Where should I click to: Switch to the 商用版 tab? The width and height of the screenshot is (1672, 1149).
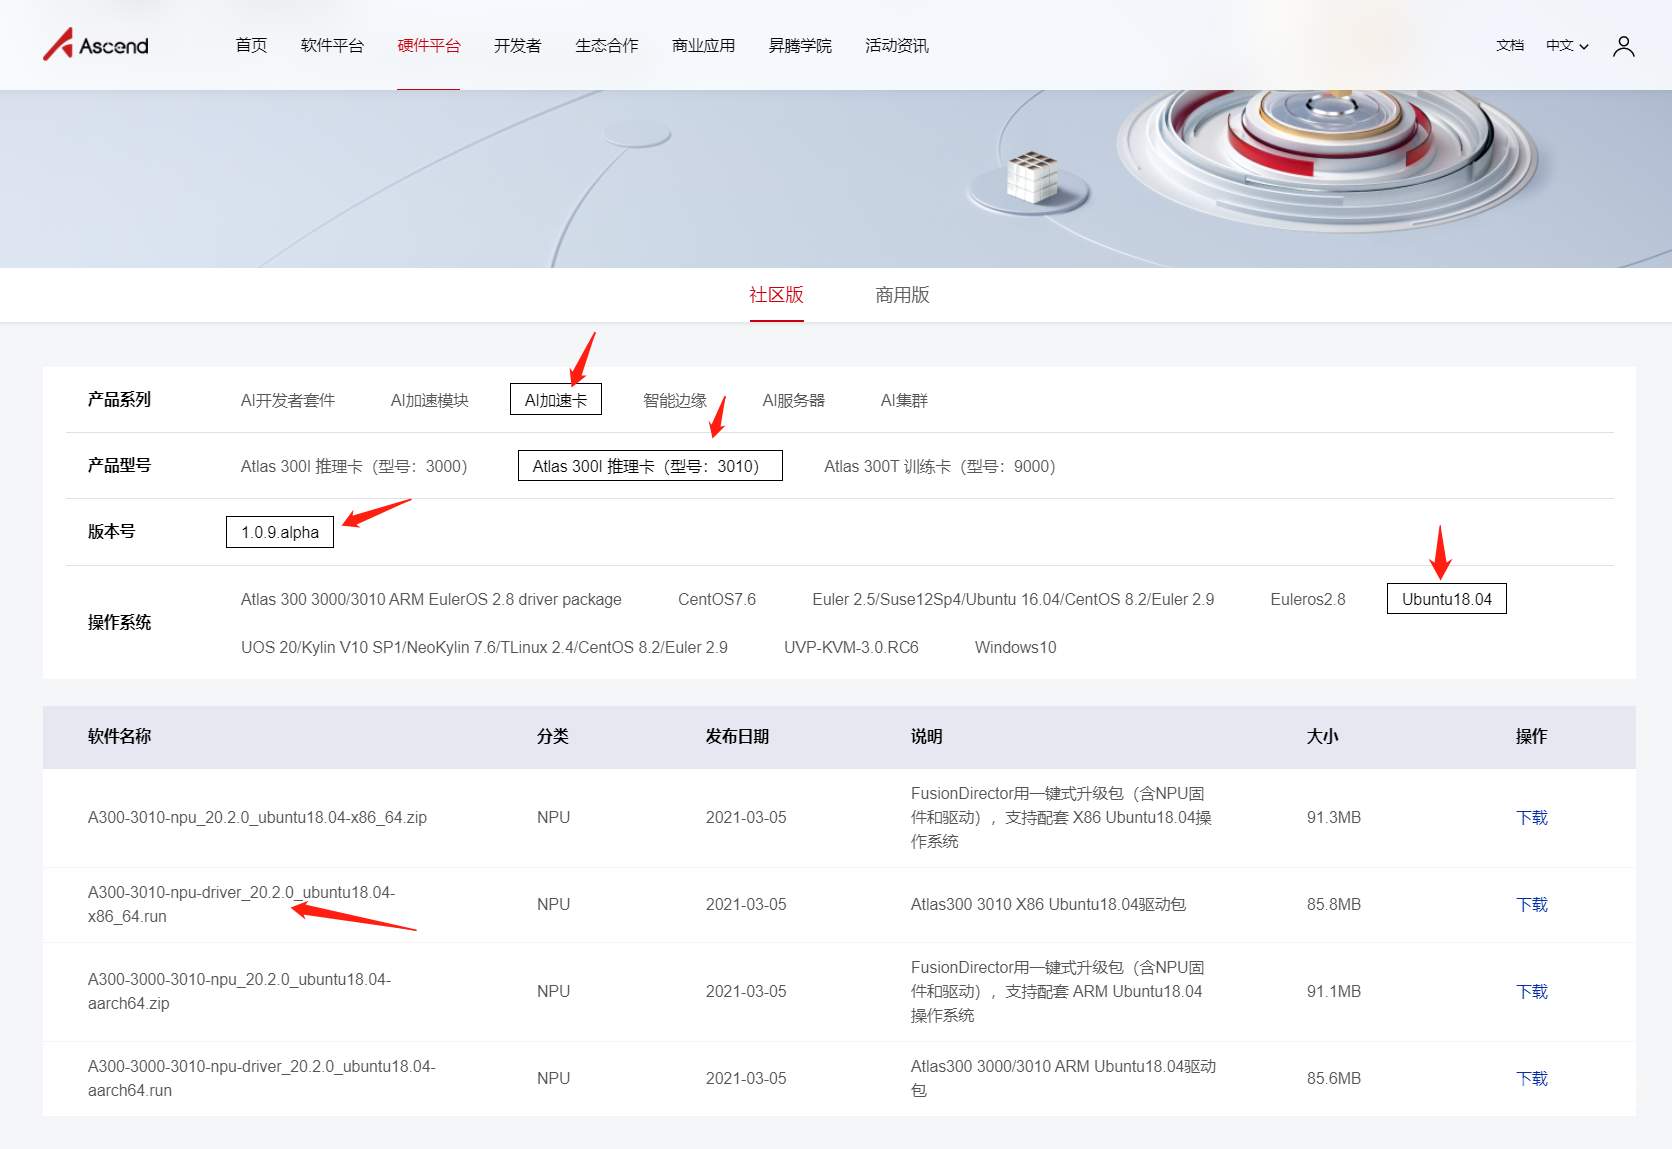(x=903, y=295)
